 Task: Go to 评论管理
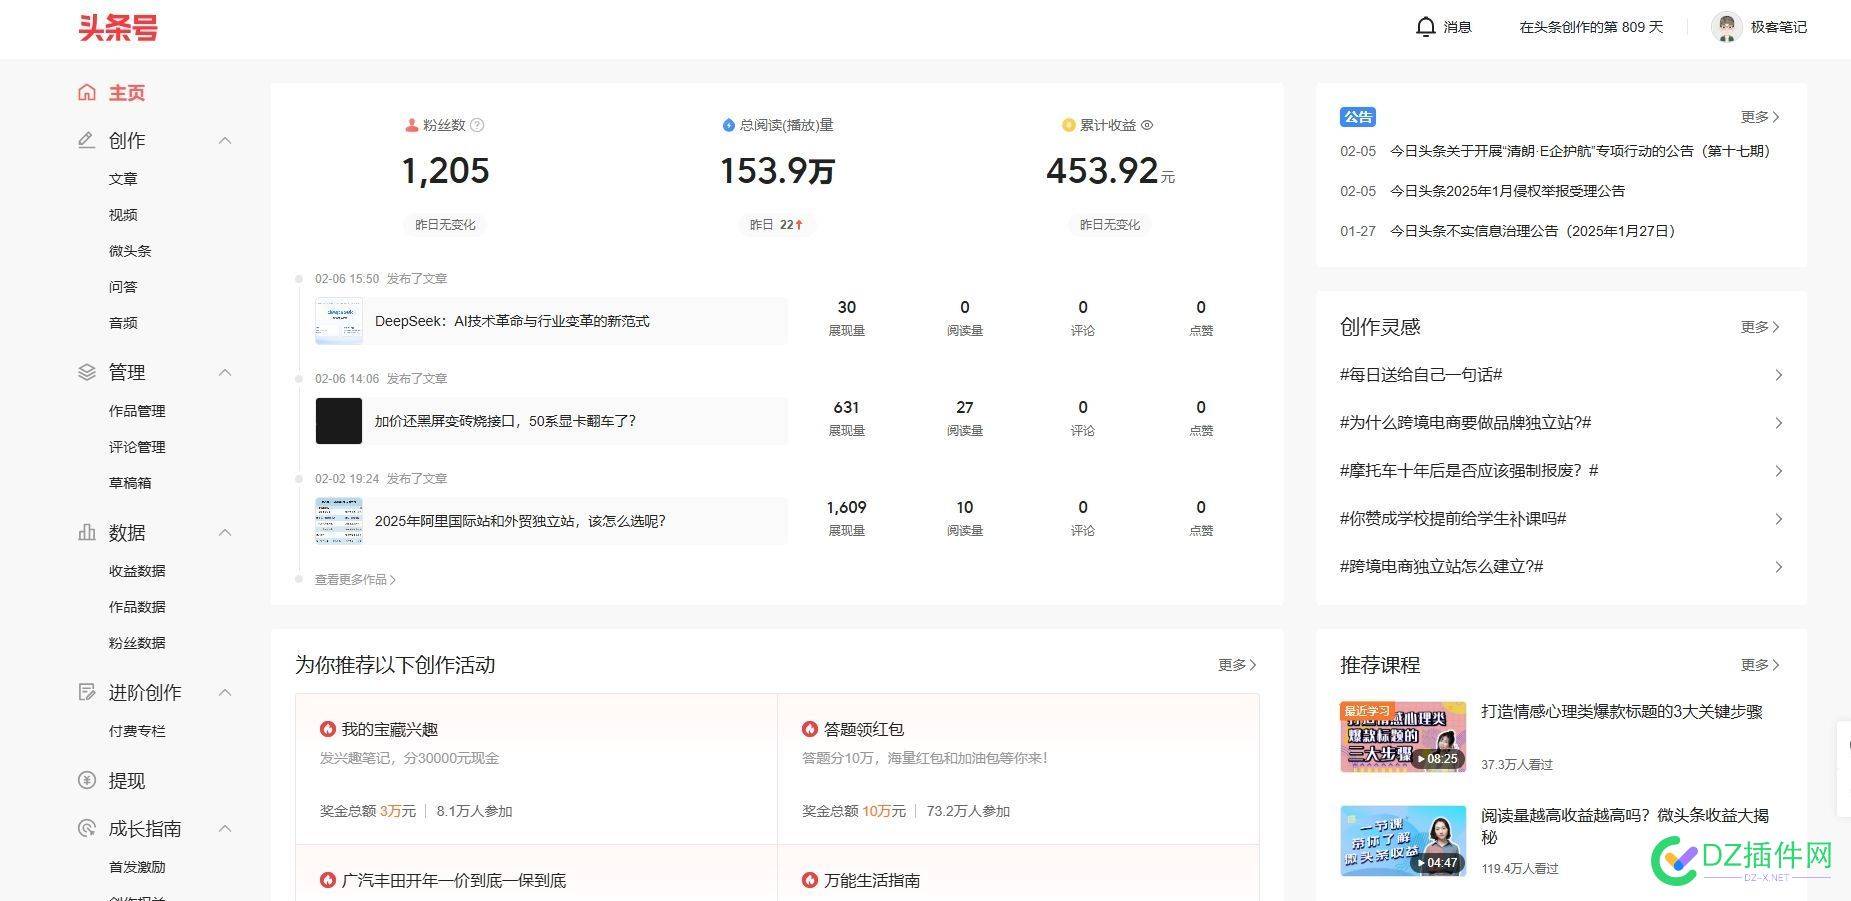137,447
